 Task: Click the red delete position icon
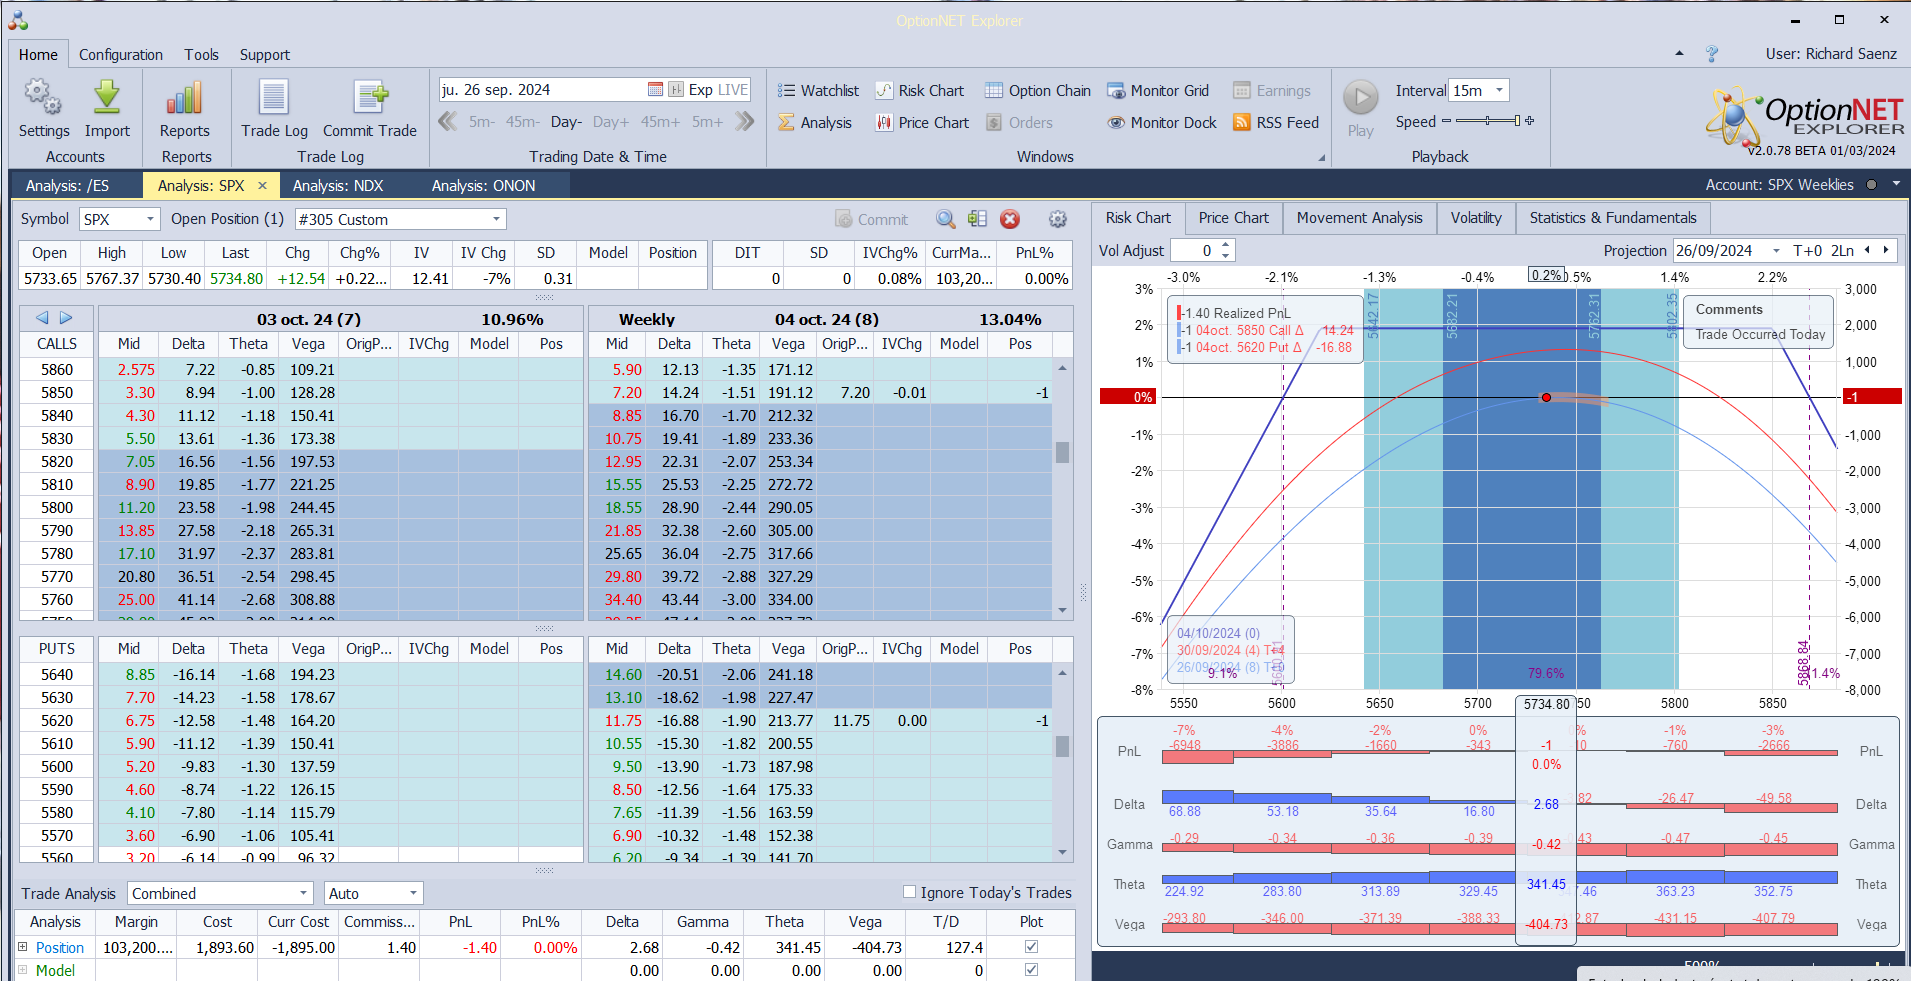point(1010,219)
